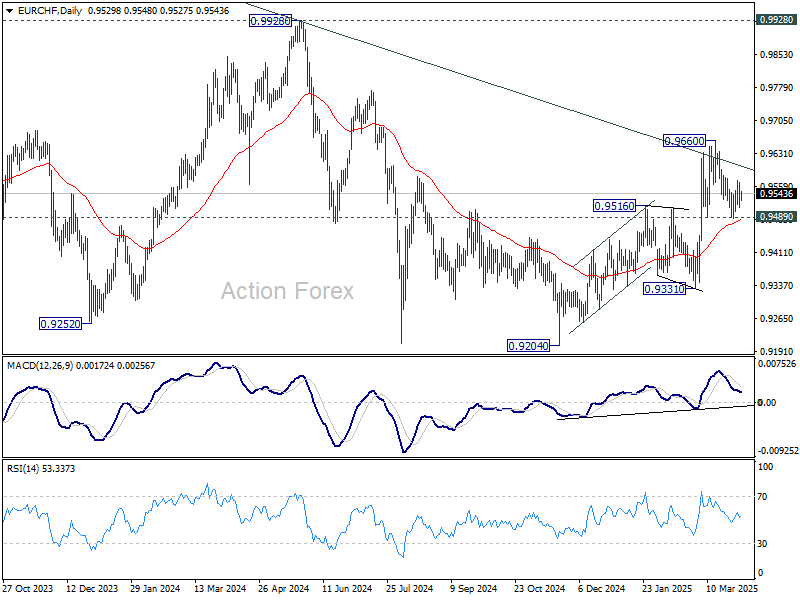Image resolution: width=800 pixels, height=600 pixels.
Task: Click the MACD scale value -0.009252
Action: pos(778,451)
